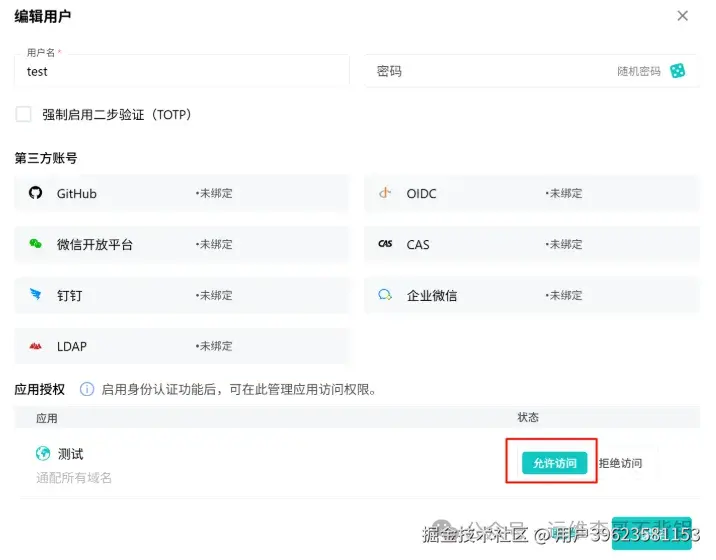Click the teal button at dialog bottom right
This screenshot has width=716, height=560.
pos(652,533)
